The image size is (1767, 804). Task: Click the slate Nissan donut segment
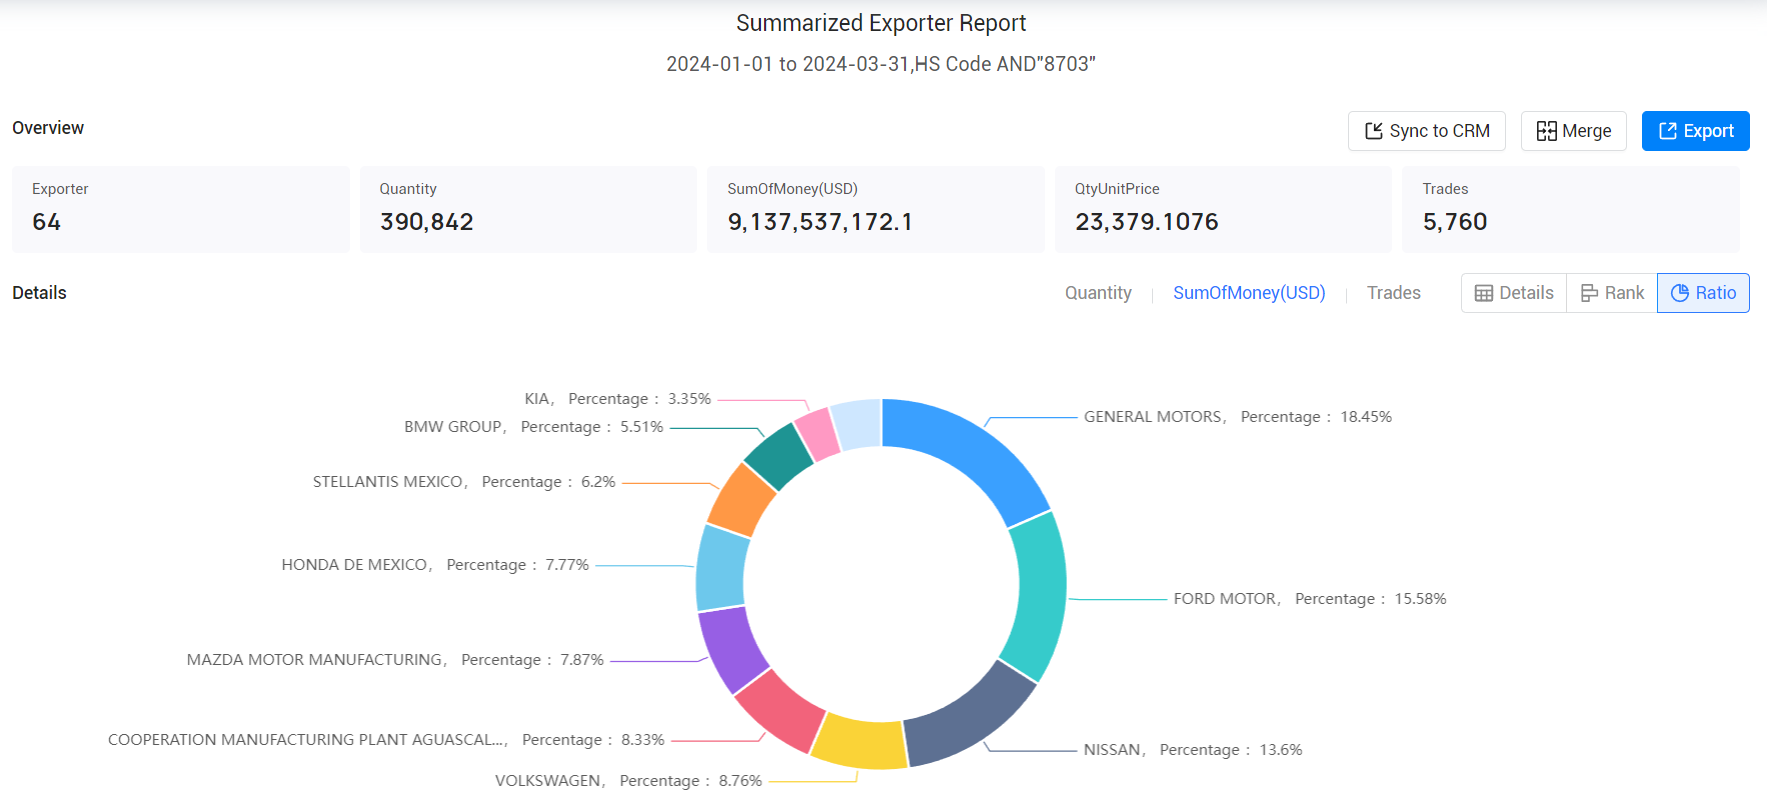(x=970, y=718)
